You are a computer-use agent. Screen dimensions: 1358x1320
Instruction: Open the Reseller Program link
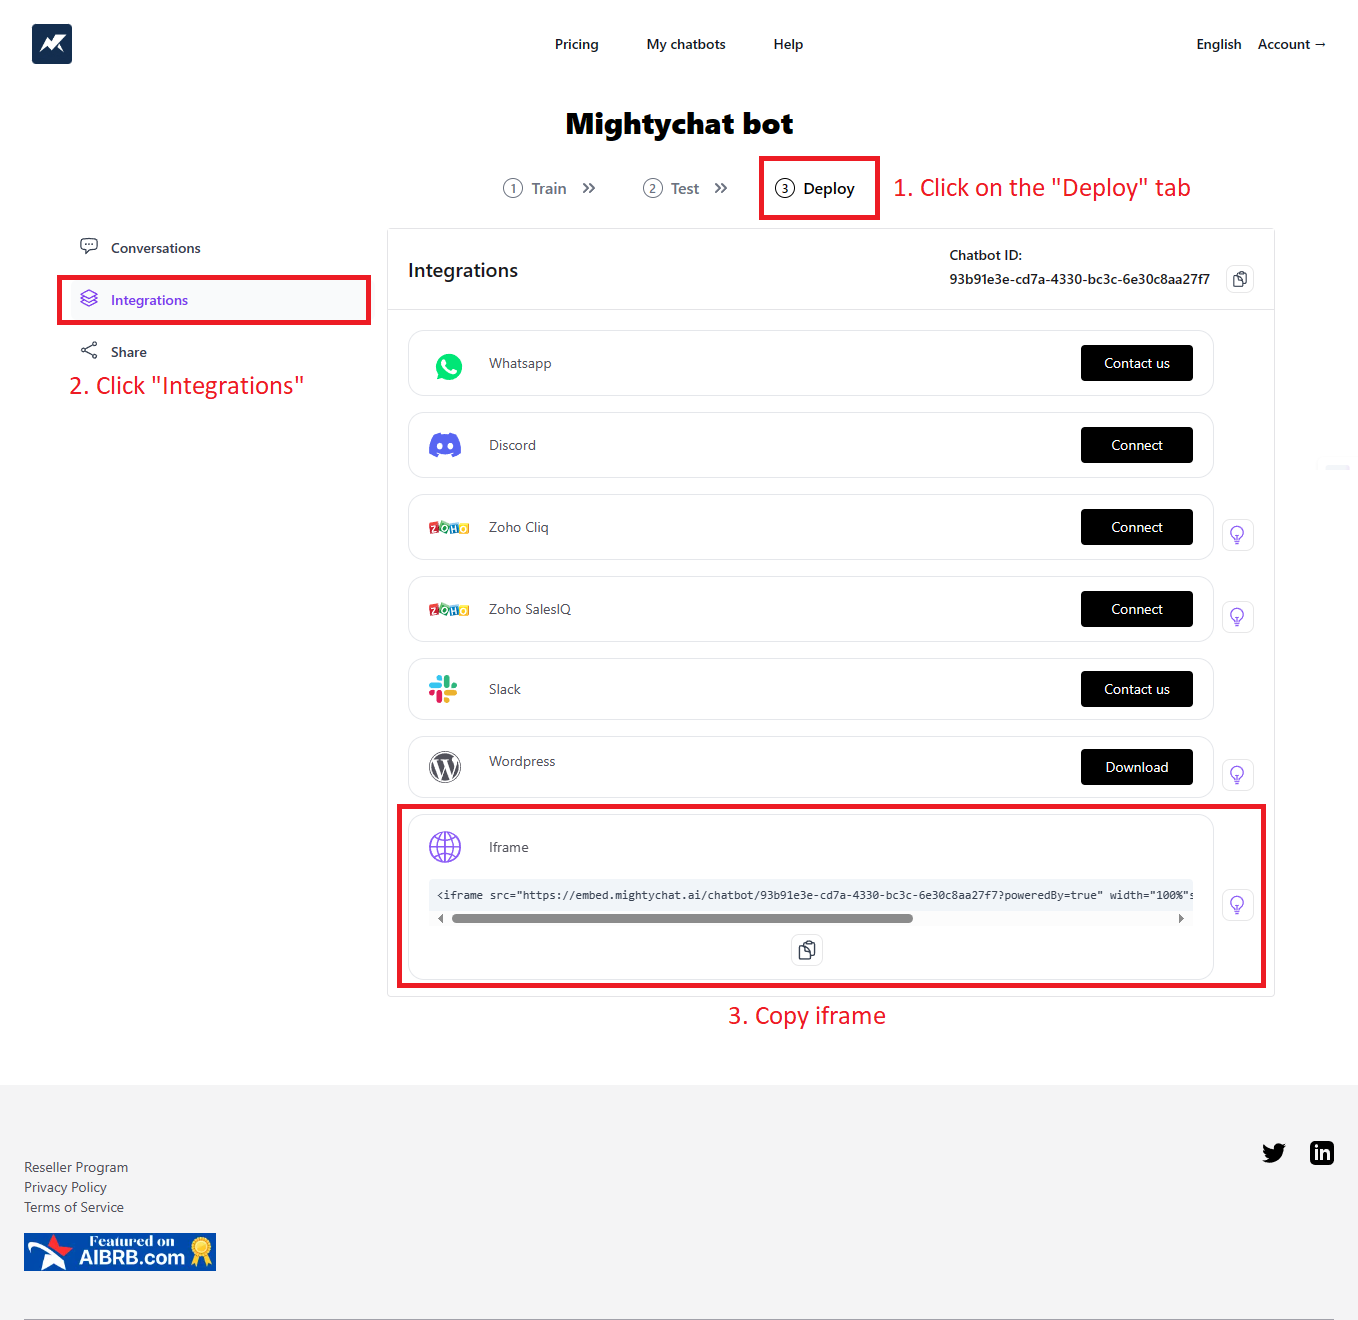76,1167
